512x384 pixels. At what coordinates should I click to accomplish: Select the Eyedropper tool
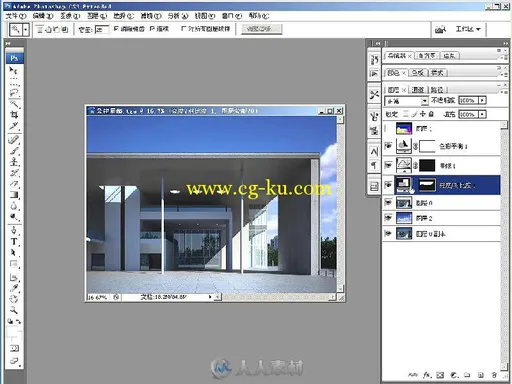pyautogui.click(x=14, y=288)
